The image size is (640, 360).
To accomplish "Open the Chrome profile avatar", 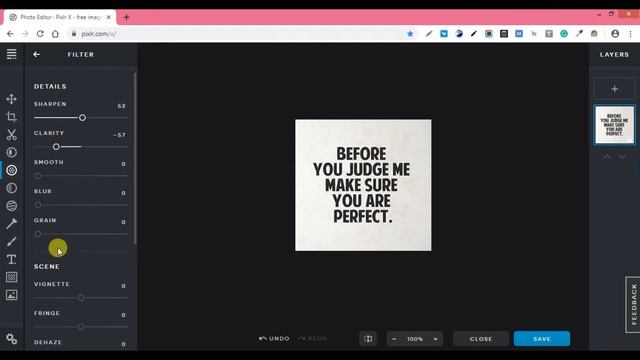I will 615,34.
